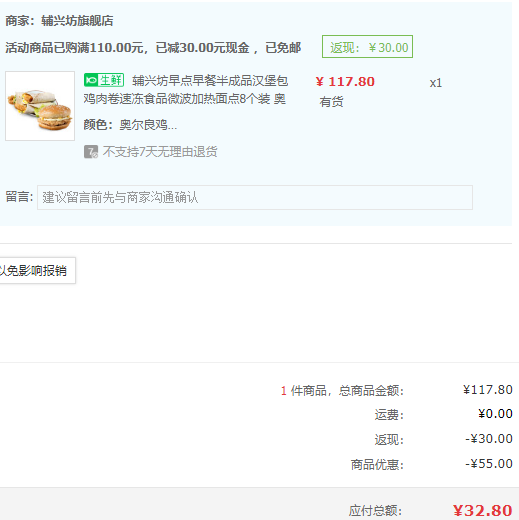Focus the 留言 message input field
Image resolution: width=519 pixels, height=520 pixels.
(255, 197)
